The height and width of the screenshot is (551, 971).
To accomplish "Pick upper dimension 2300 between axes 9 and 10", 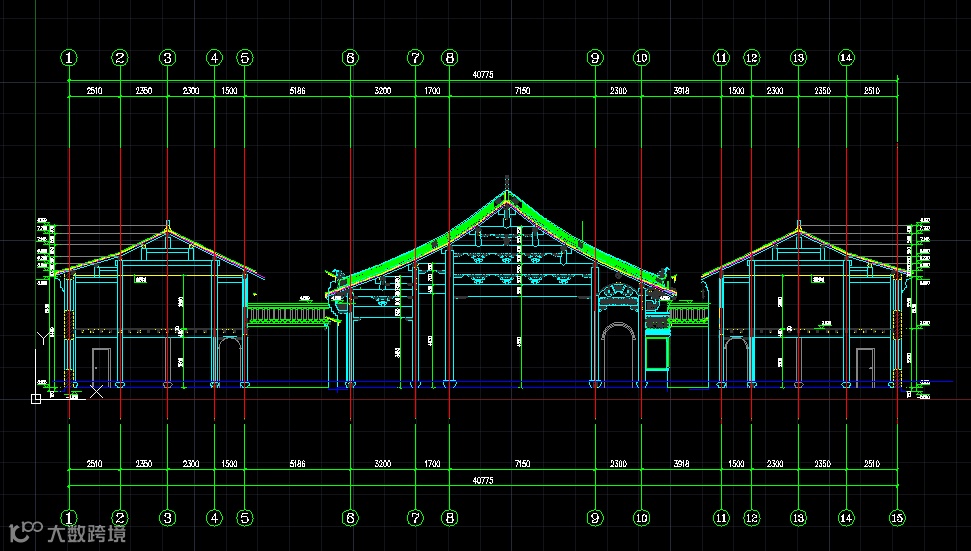I will tap(618, 90).
